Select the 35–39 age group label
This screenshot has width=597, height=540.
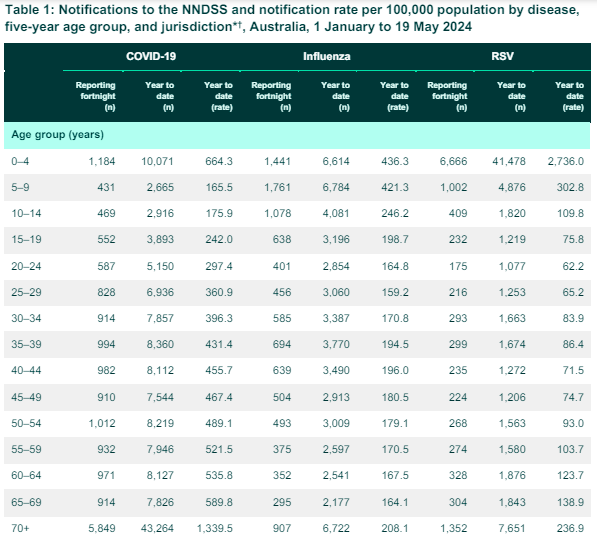pos(26,344)
